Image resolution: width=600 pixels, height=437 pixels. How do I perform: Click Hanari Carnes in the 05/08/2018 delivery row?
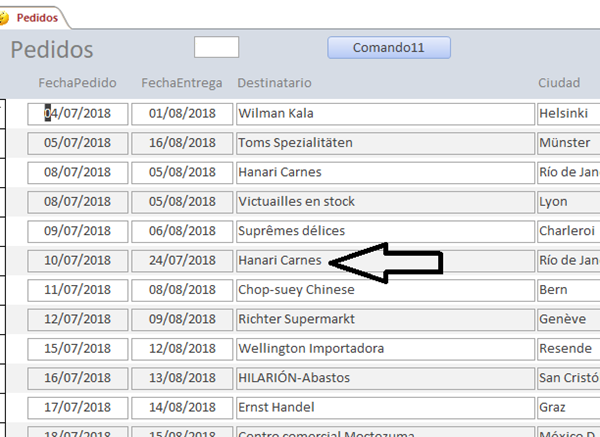coord(385,173)
